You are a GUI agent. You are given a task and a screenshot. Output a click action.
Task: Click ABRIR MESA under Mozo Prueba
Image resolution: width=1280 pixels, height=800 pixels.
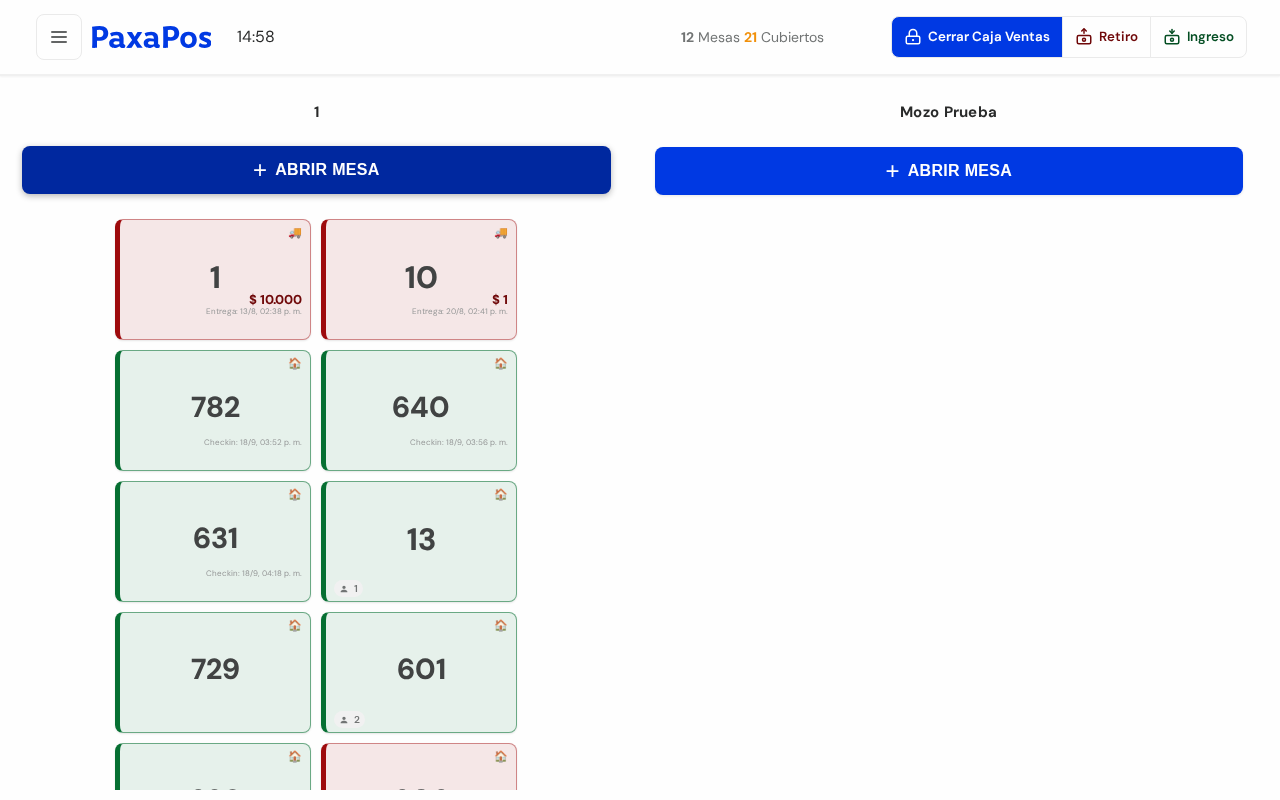pyautogui.click(x=949, y=171)
